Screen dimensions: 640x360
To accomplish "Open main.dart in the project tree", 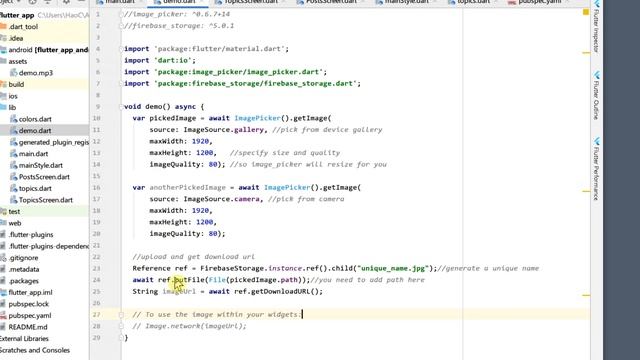I will tap(33, 154).
